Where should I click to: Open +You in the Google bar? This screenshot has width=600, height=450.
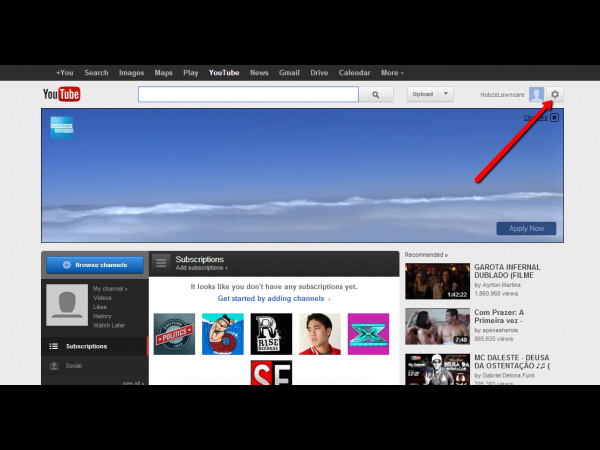(x=64, y=73)
